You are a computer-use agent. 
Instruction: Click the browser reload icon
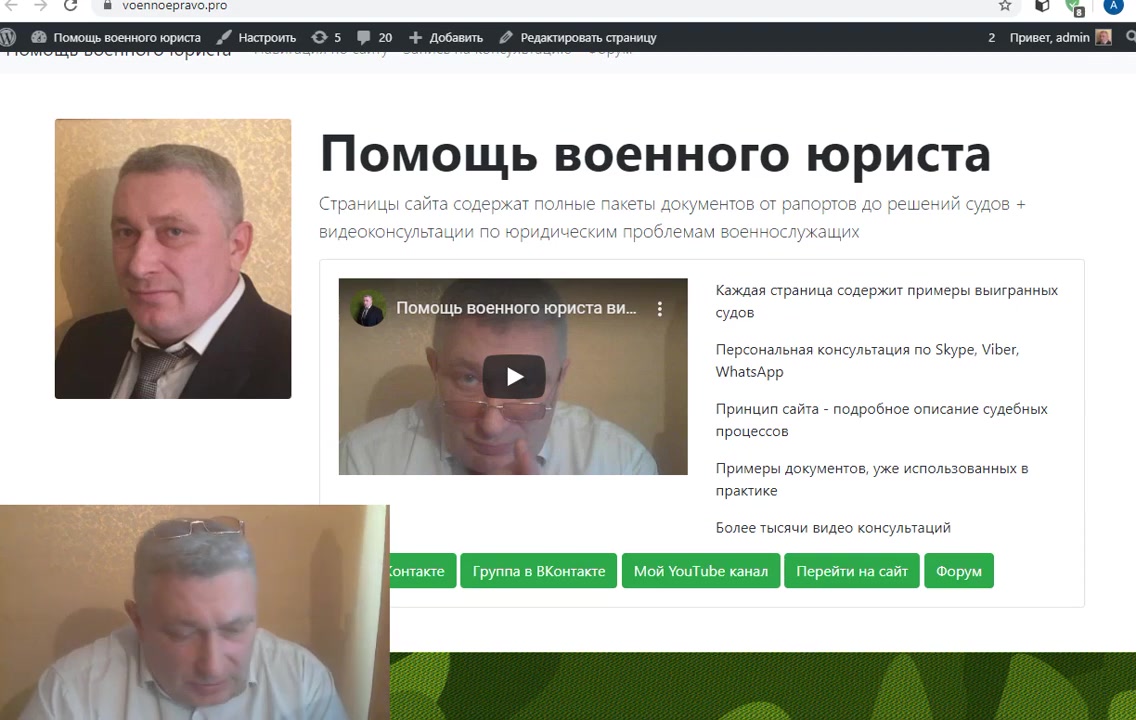(70, 6)
